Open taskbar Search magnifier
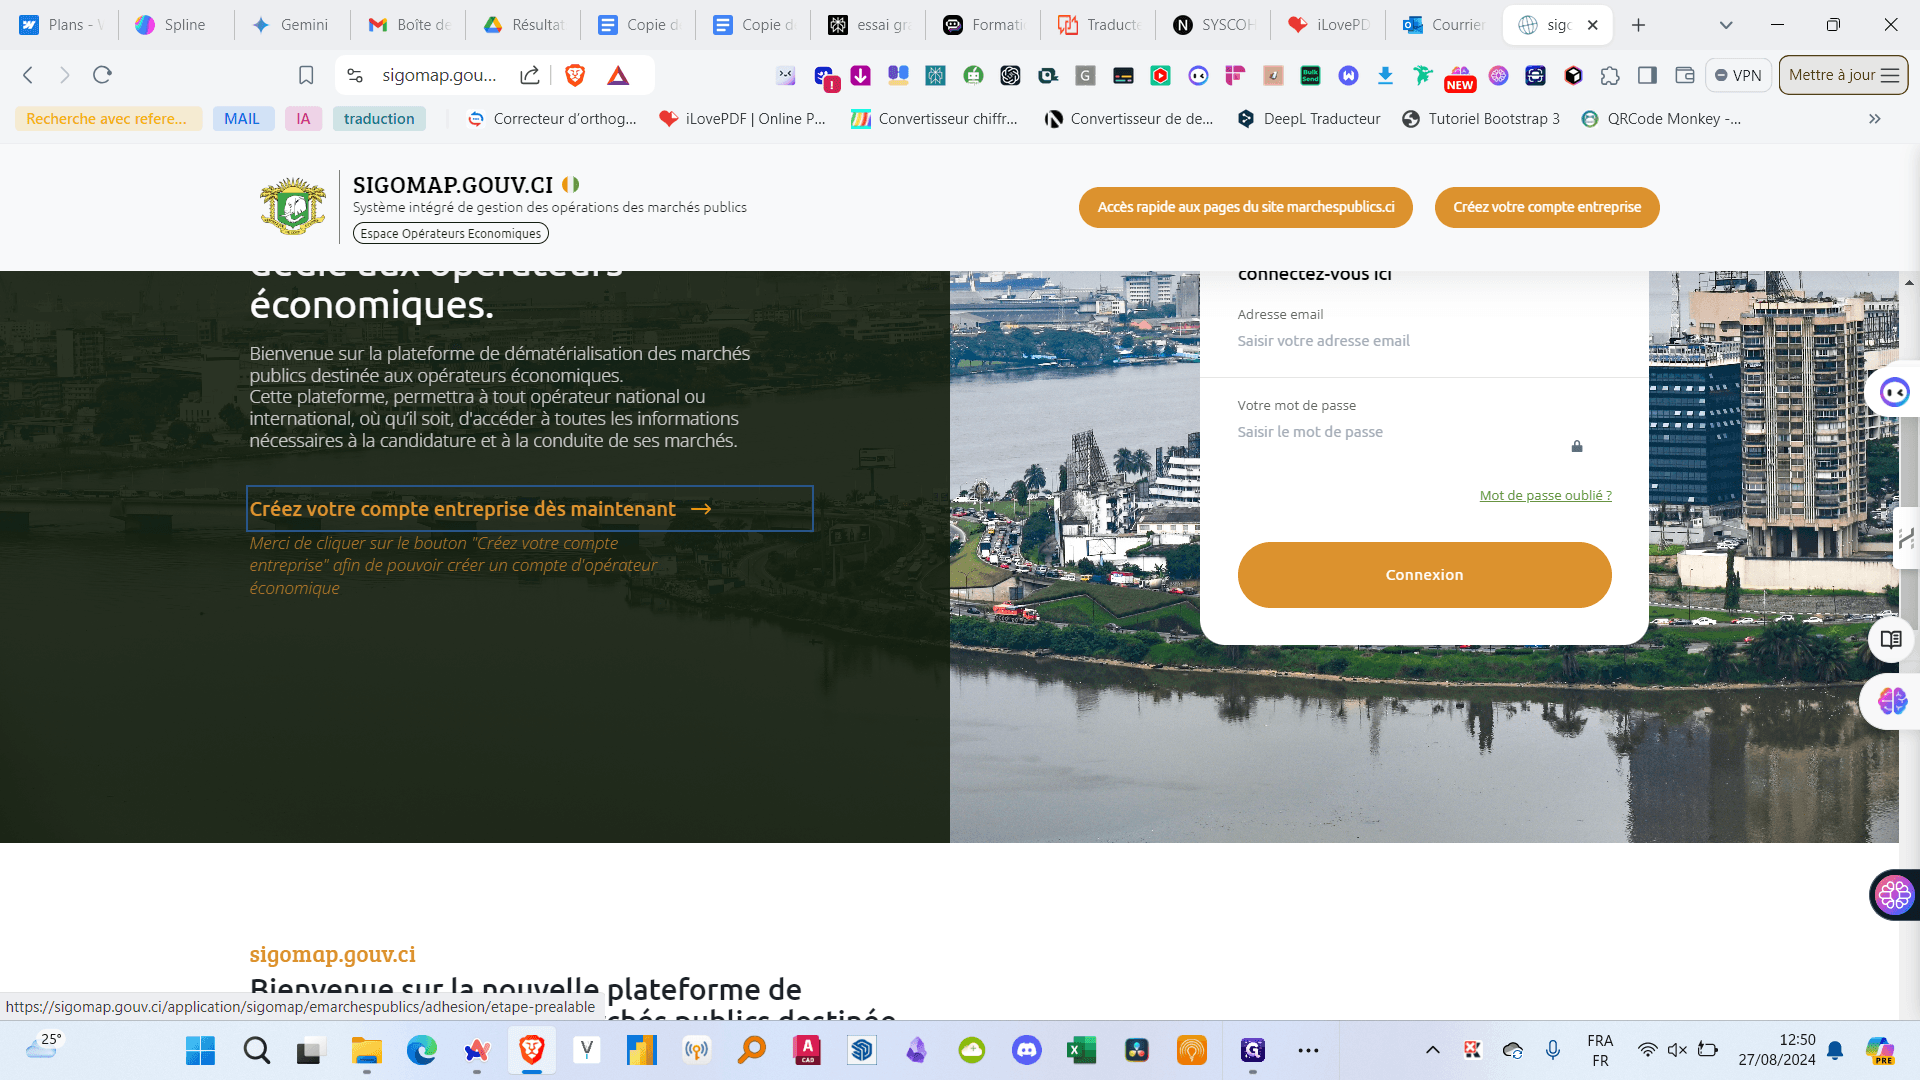 [x=257, y=1050]
